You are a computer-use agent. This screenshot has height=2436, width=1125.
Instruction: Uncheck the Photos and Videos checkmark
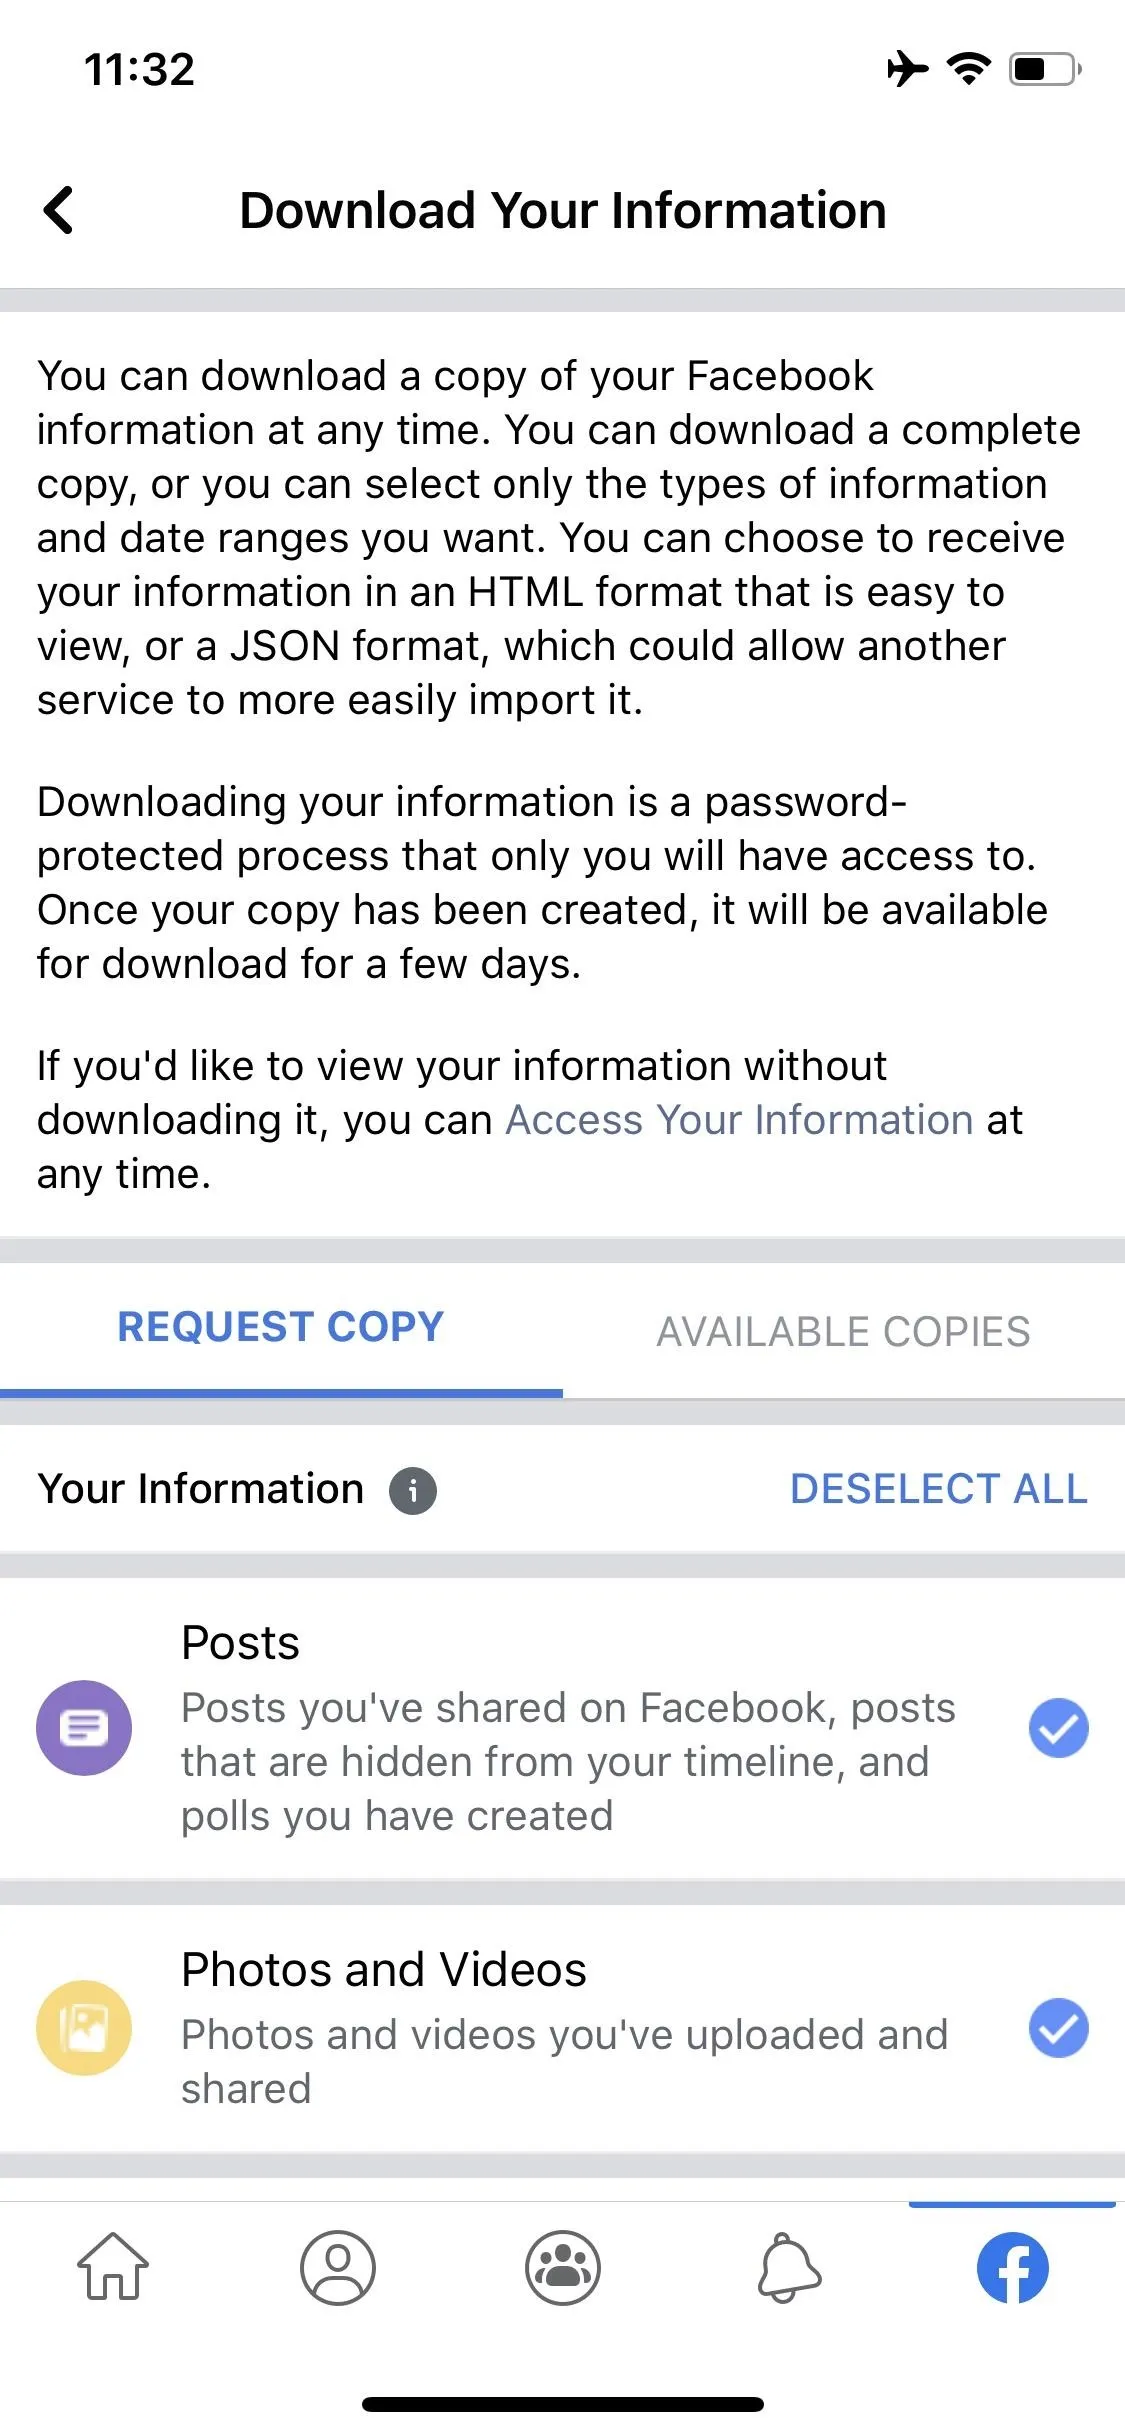(1059, 2028)
